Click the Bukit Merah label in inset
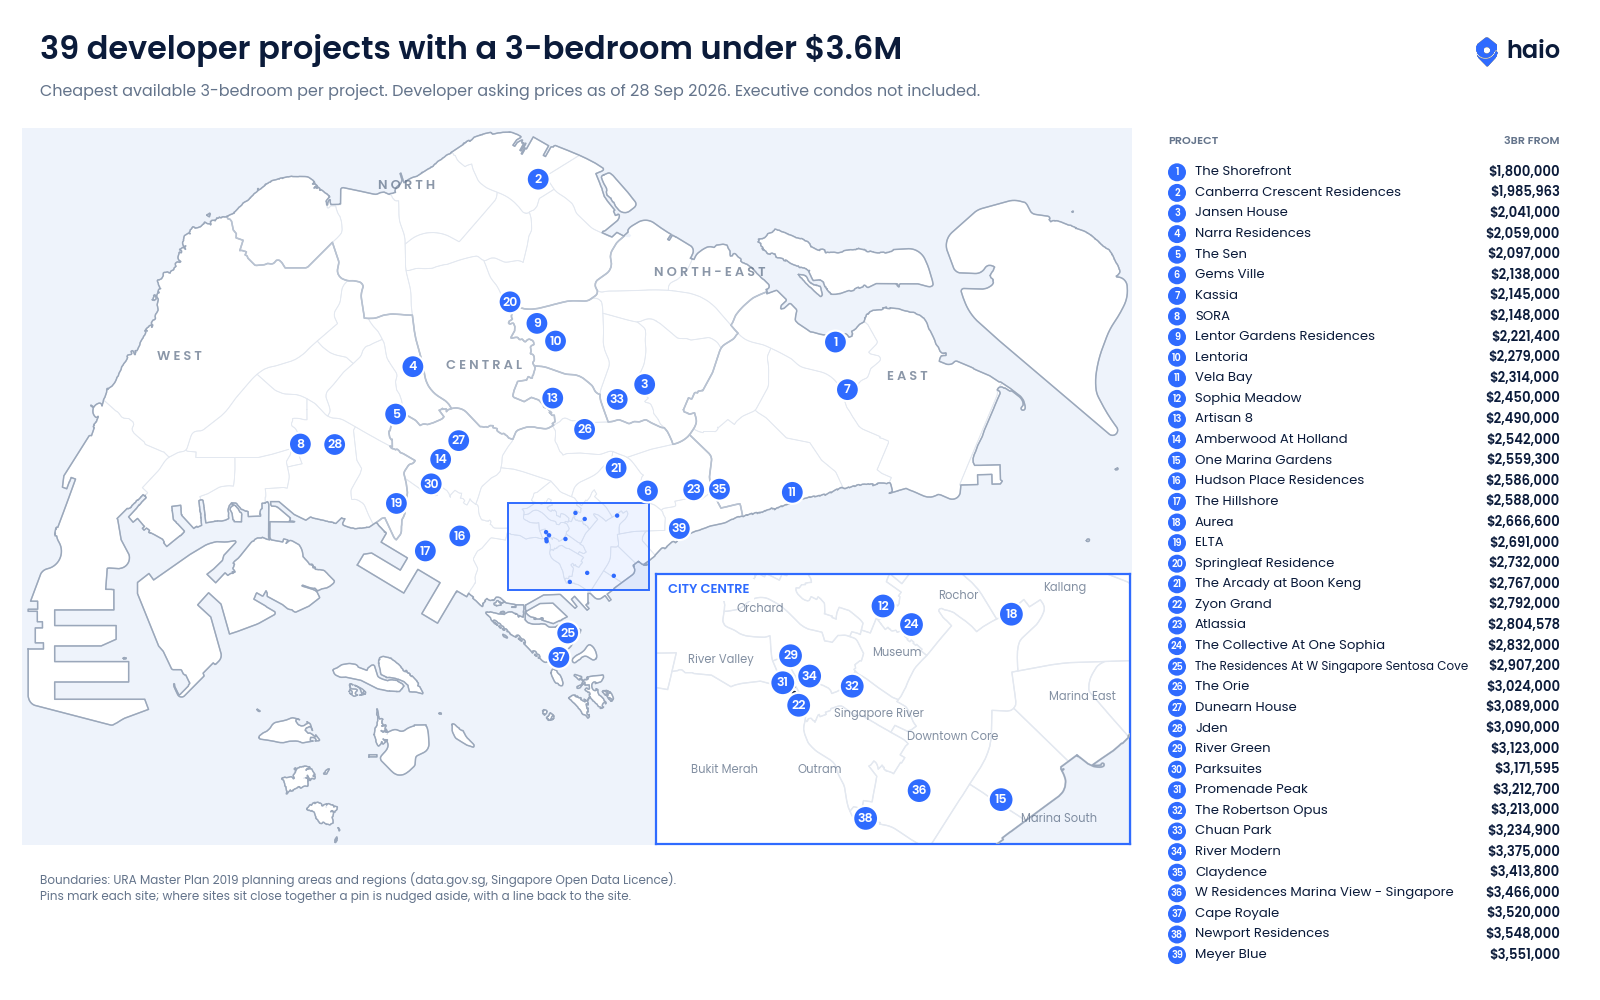Screen dimensions: 1600x1000 pyautogui.click(x=724, y=769)
